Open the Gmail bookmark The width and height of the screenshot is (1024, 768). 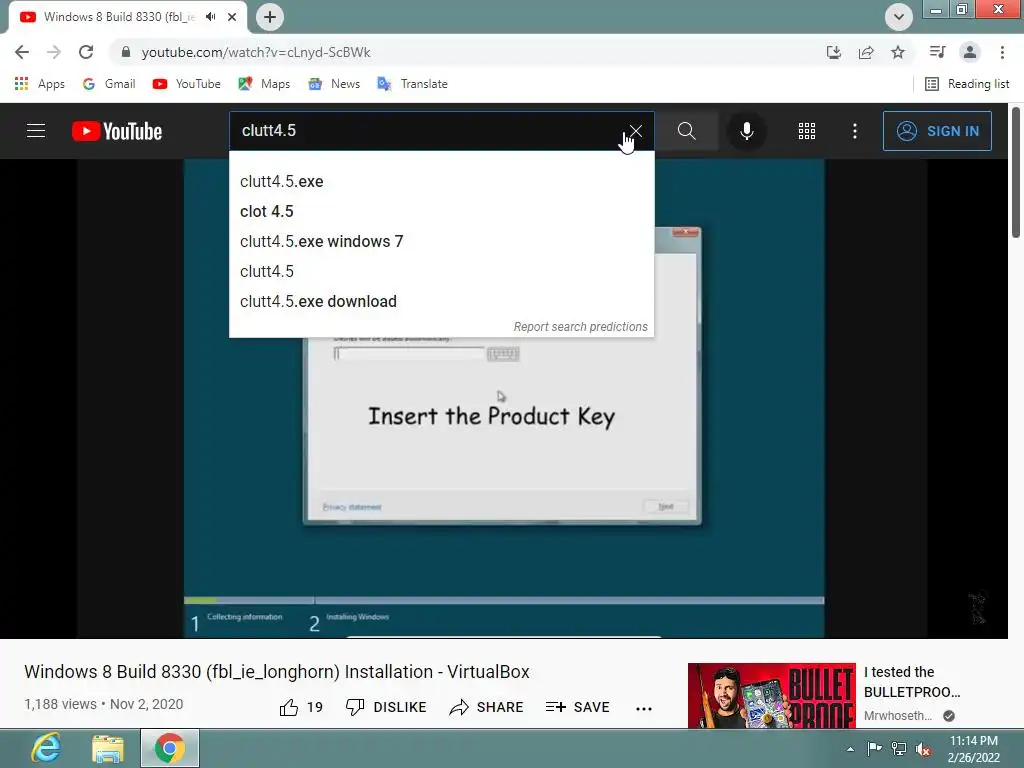pos(109,84)
